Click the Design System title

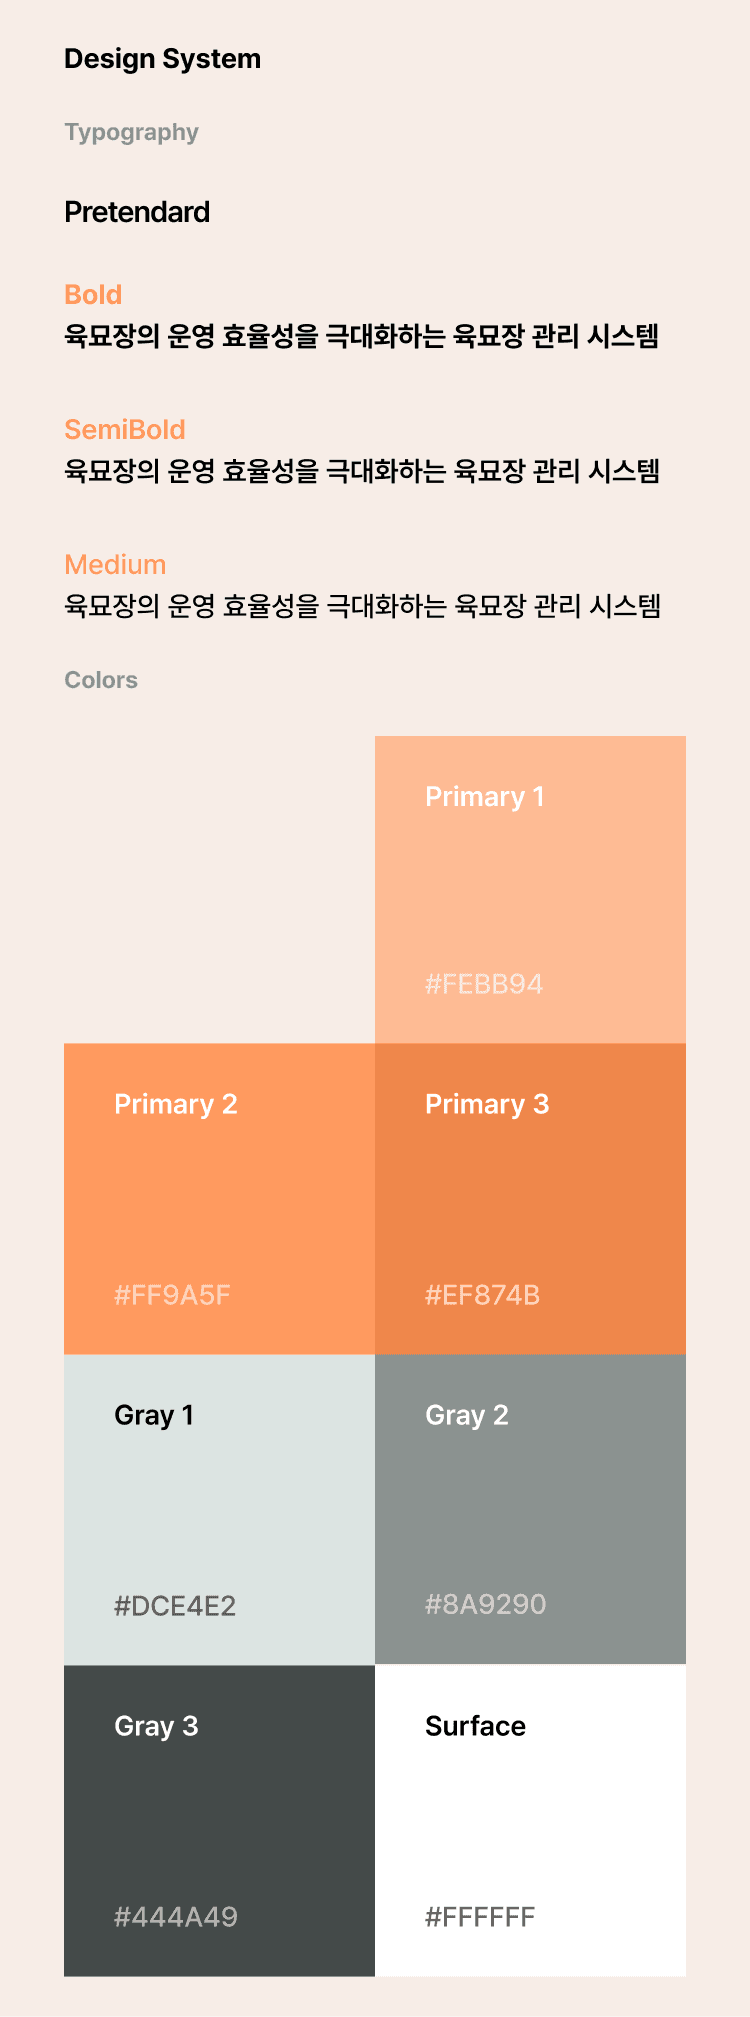163,59
